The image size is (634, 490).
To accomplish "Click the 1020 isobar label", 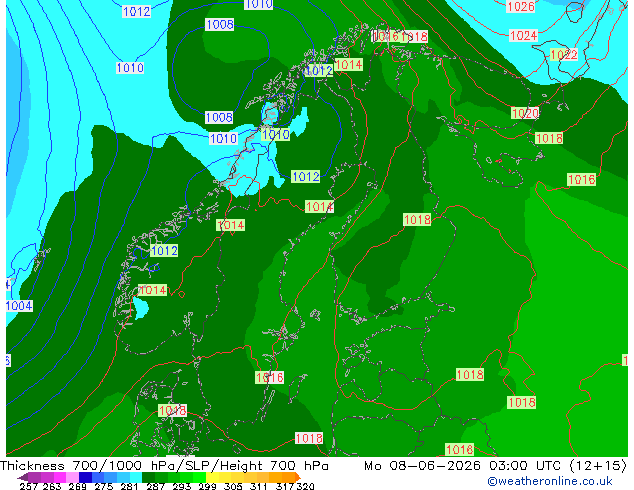I will click(x=525, y=113).
